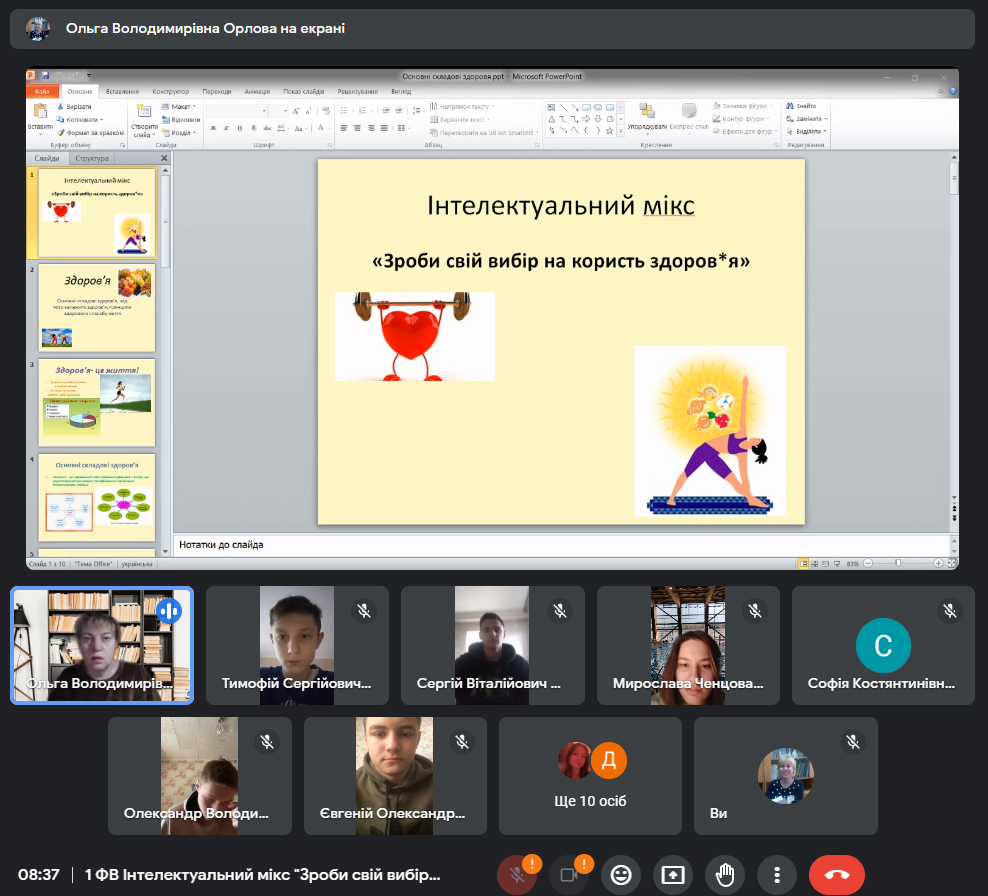Select slide 3 thumbnail "Здоров'я- це життя"
This screenshot has width=988, height=896.
[x=97, y=402]
